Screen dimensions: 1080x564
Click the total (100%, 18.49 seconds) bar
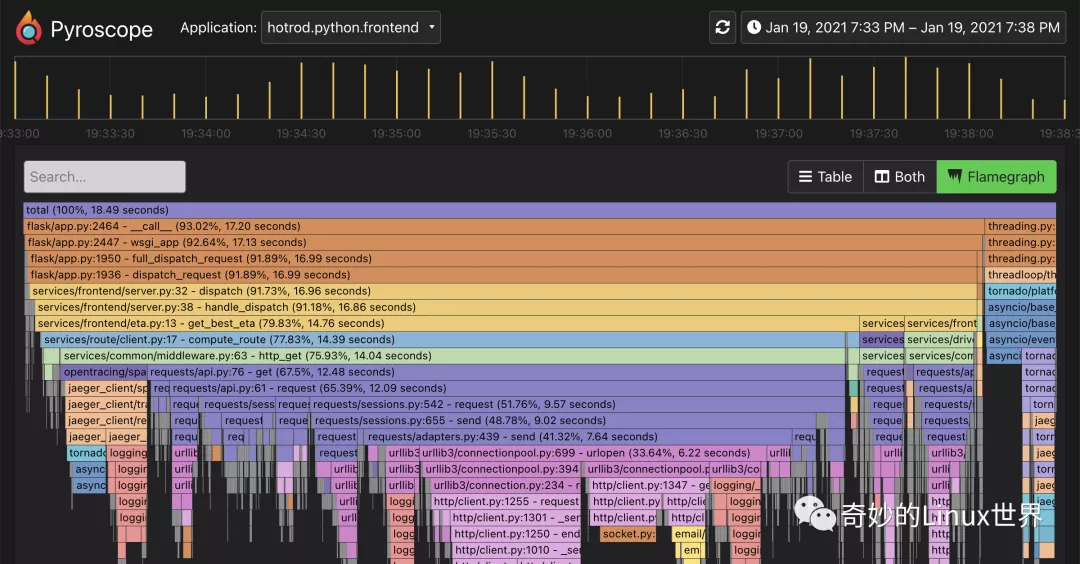(x=539, y=210)
